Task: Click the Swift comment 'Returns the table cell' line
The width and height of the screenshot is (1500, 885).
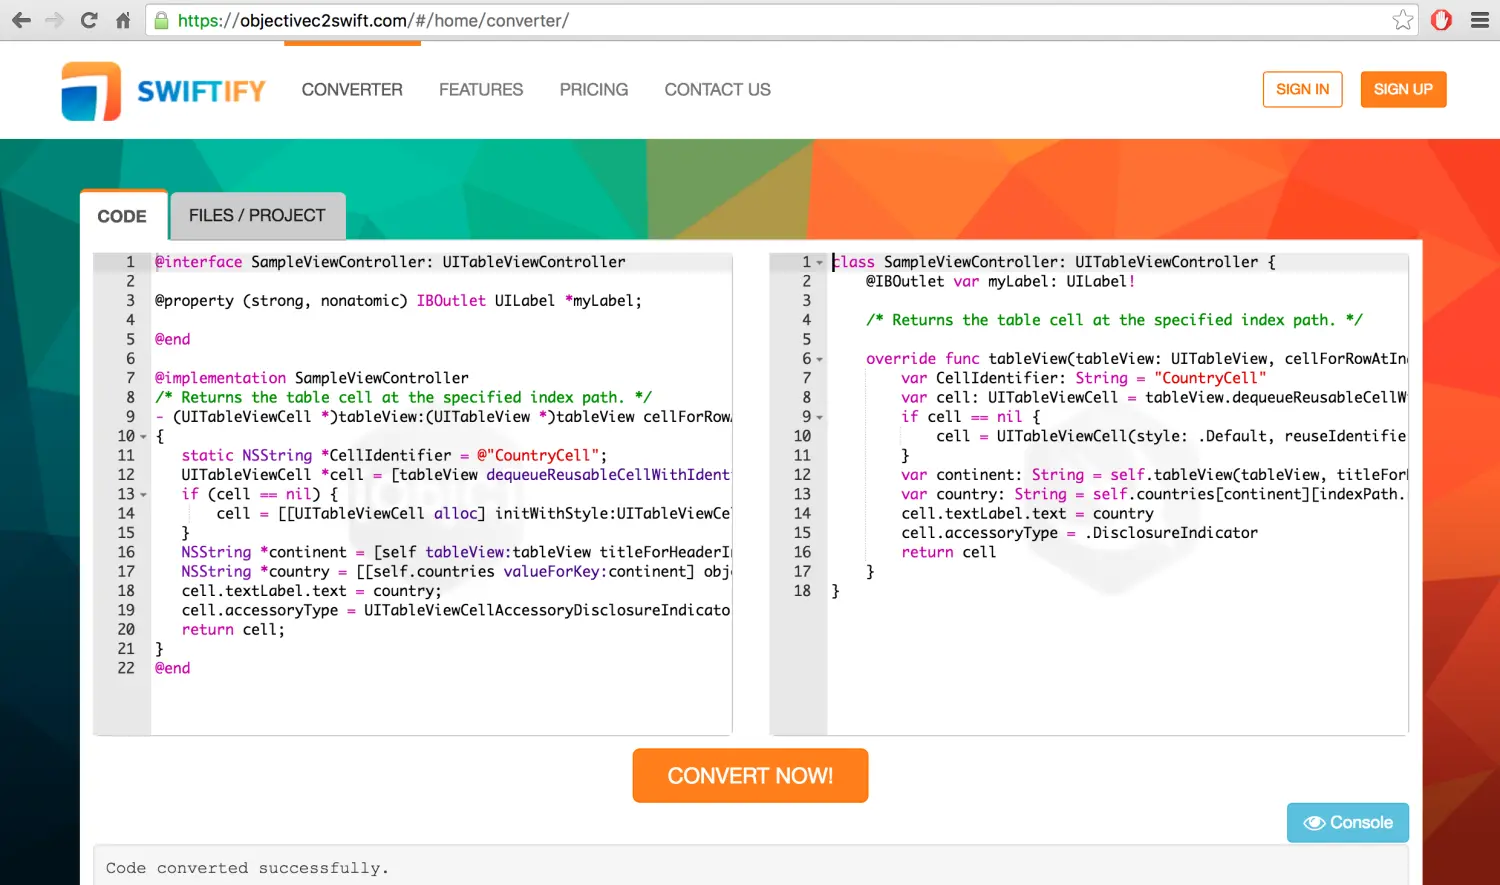Action: [x=1114, y=320]
